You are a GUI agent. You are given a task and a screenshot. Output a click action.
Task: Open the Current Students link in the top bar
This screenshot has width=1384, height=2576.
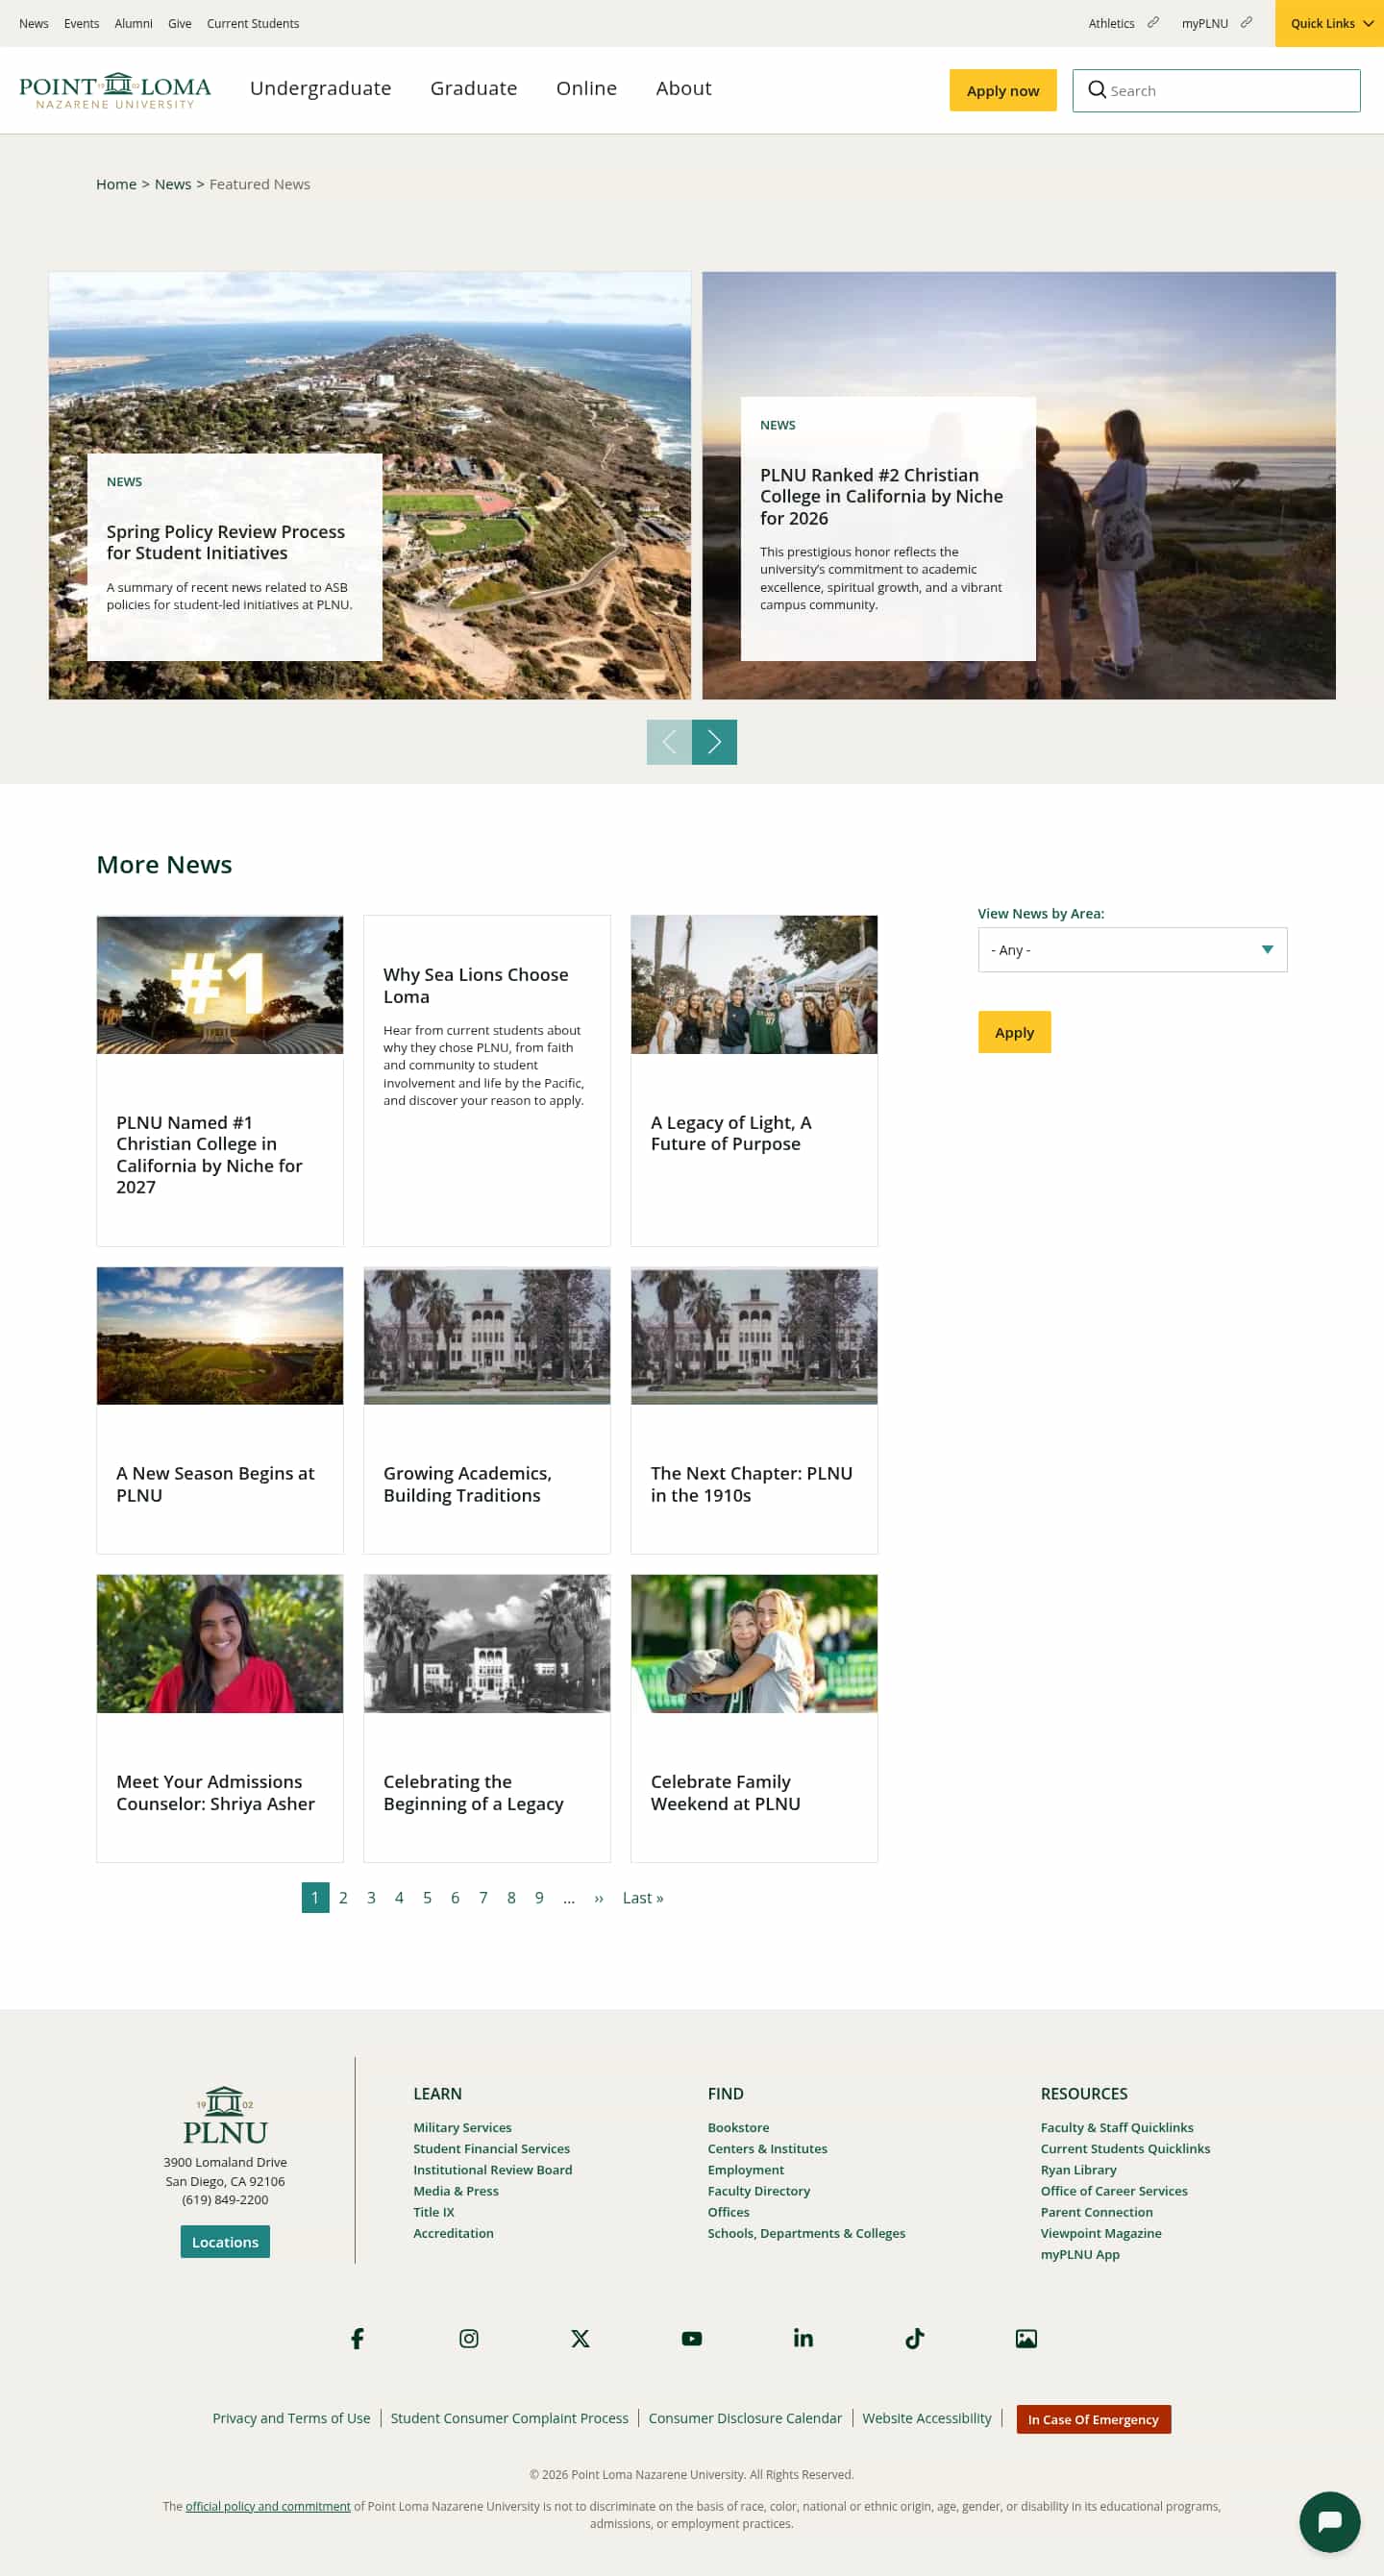coord(253,23)
